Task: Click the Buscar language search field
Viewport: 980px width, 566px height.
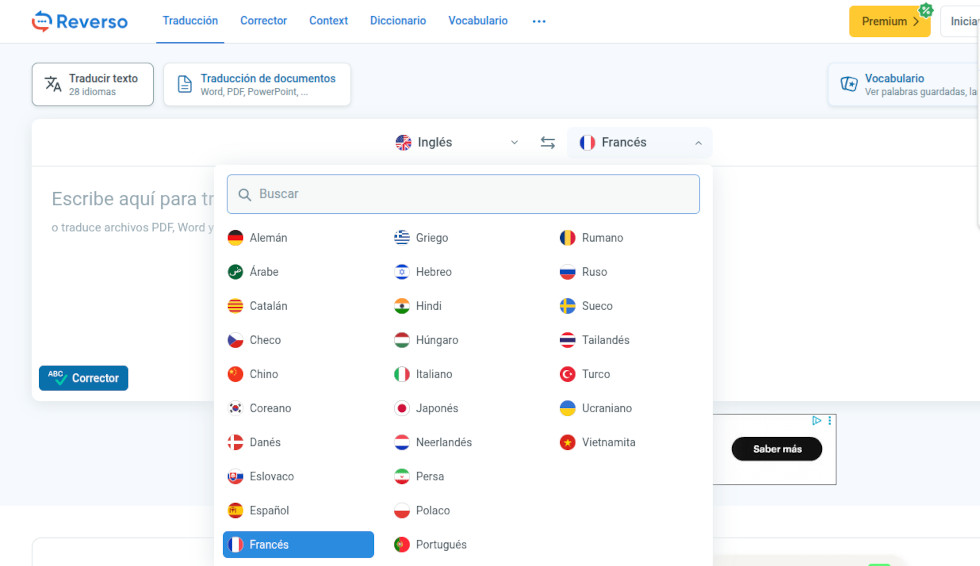Action: (x=470, y=194)
